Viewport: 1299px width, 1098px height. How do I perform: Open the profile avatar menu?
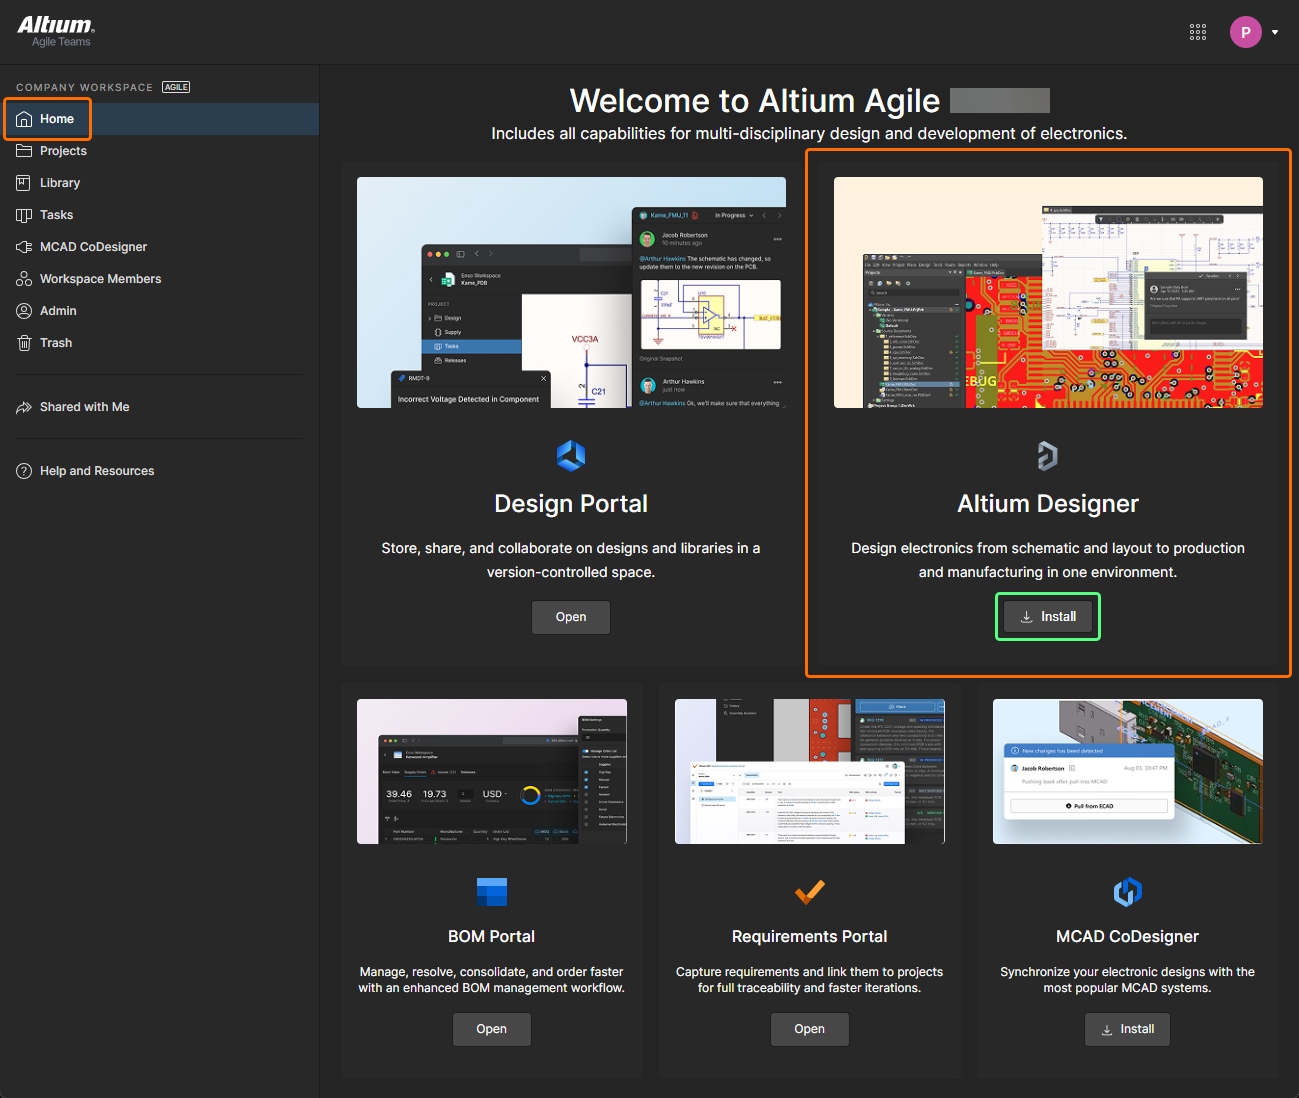click(x=1246, y=32)
